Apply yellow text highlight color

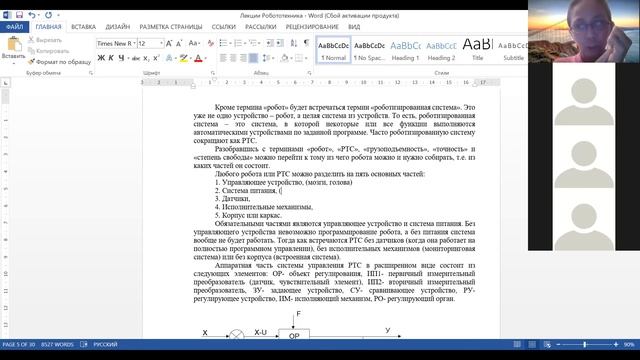point(184,58)
